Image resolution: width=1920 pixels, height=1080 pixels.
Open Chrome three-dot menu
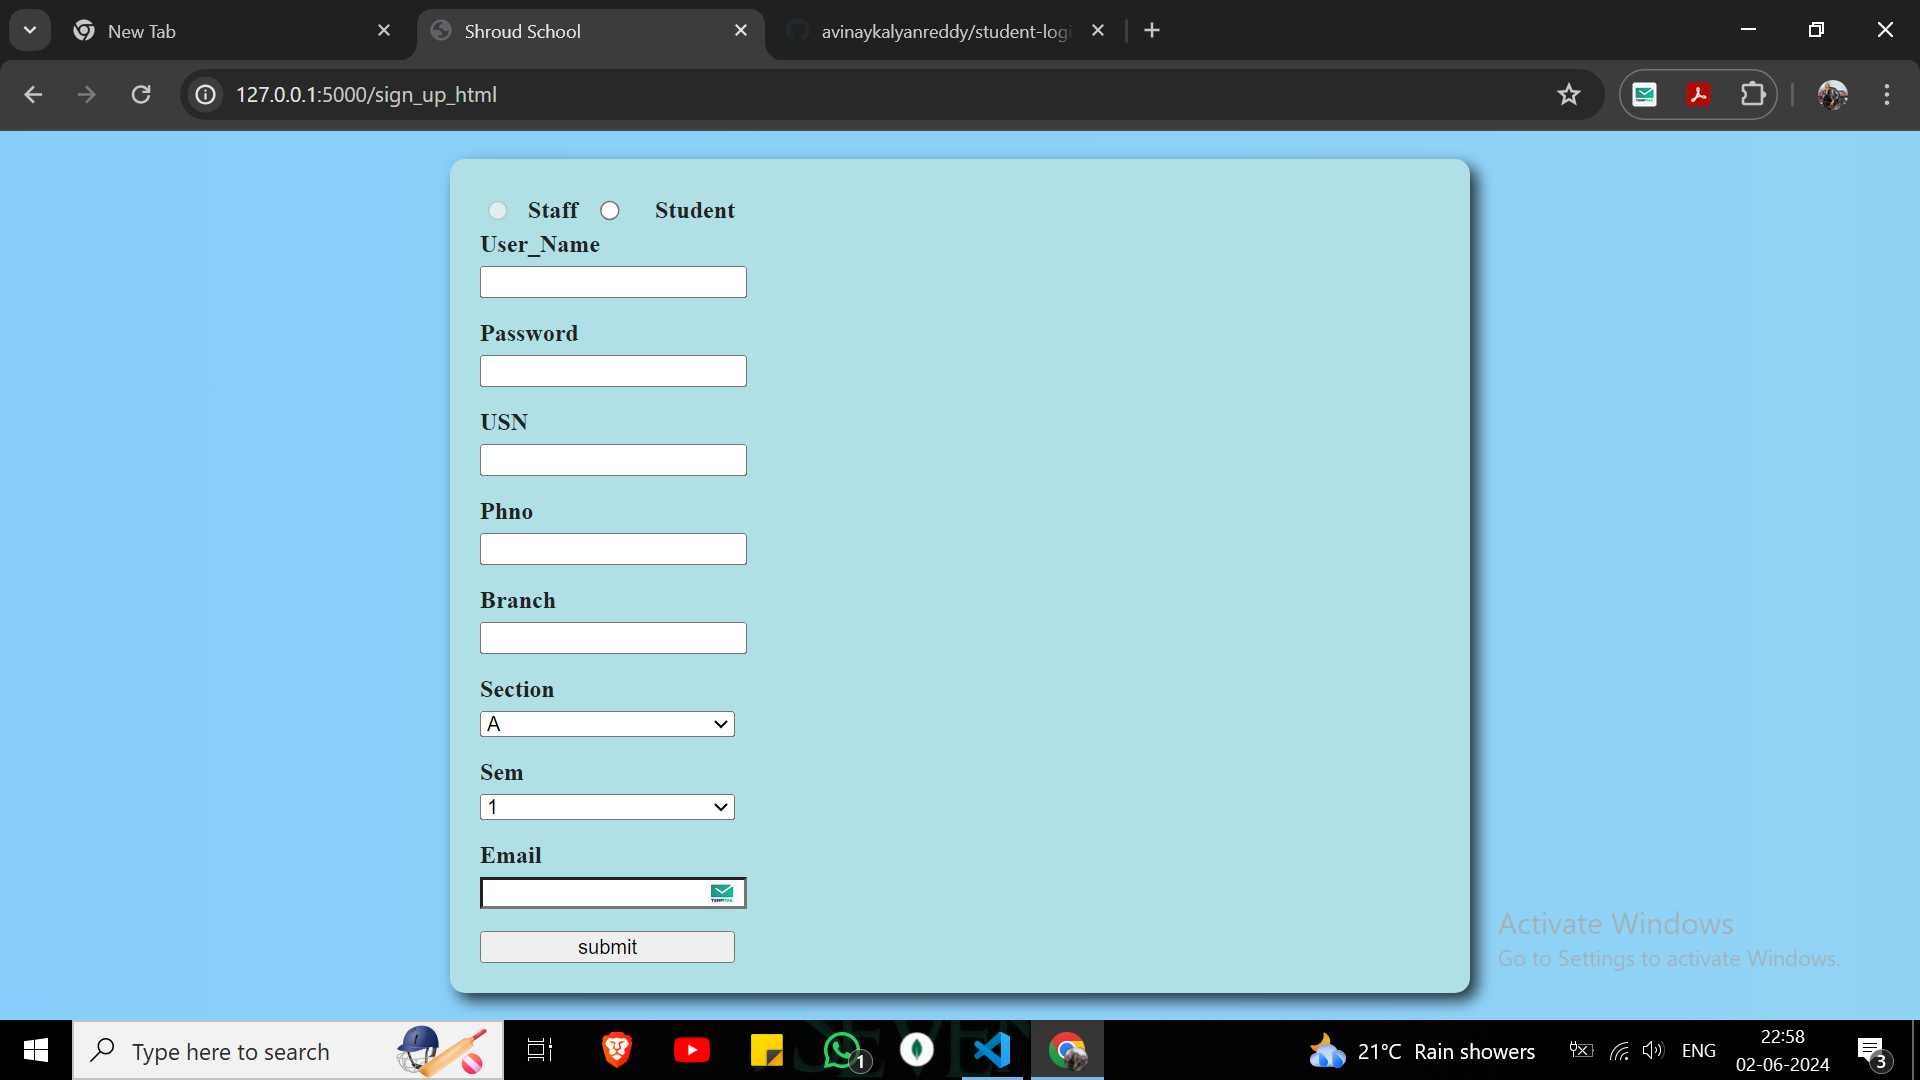point(1887,94)
